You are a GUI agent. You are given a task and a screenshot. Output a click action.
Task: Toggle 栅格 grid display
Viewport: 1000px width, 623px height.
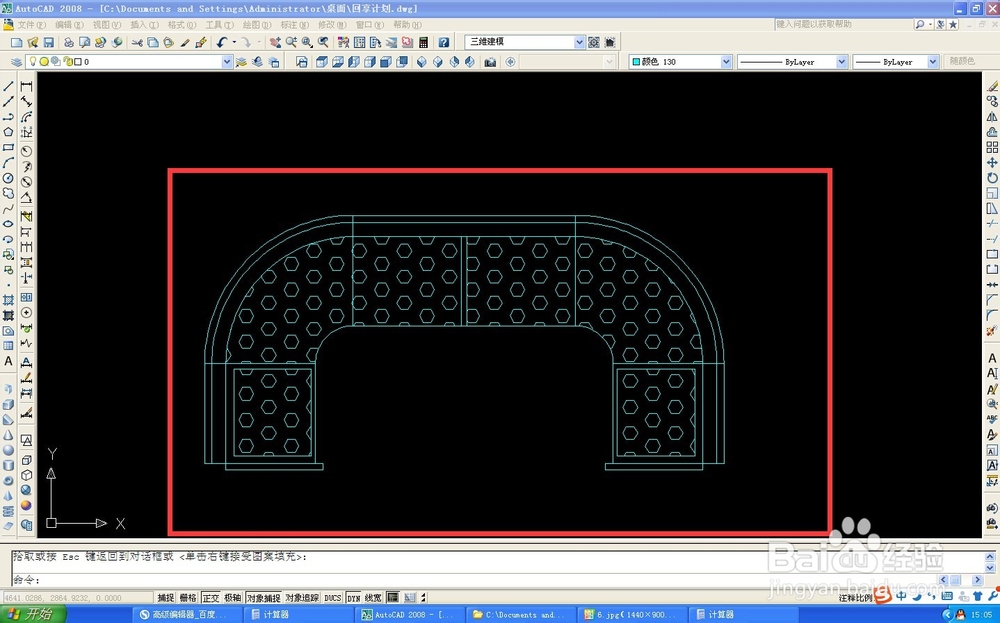click(x=188, y=597)
